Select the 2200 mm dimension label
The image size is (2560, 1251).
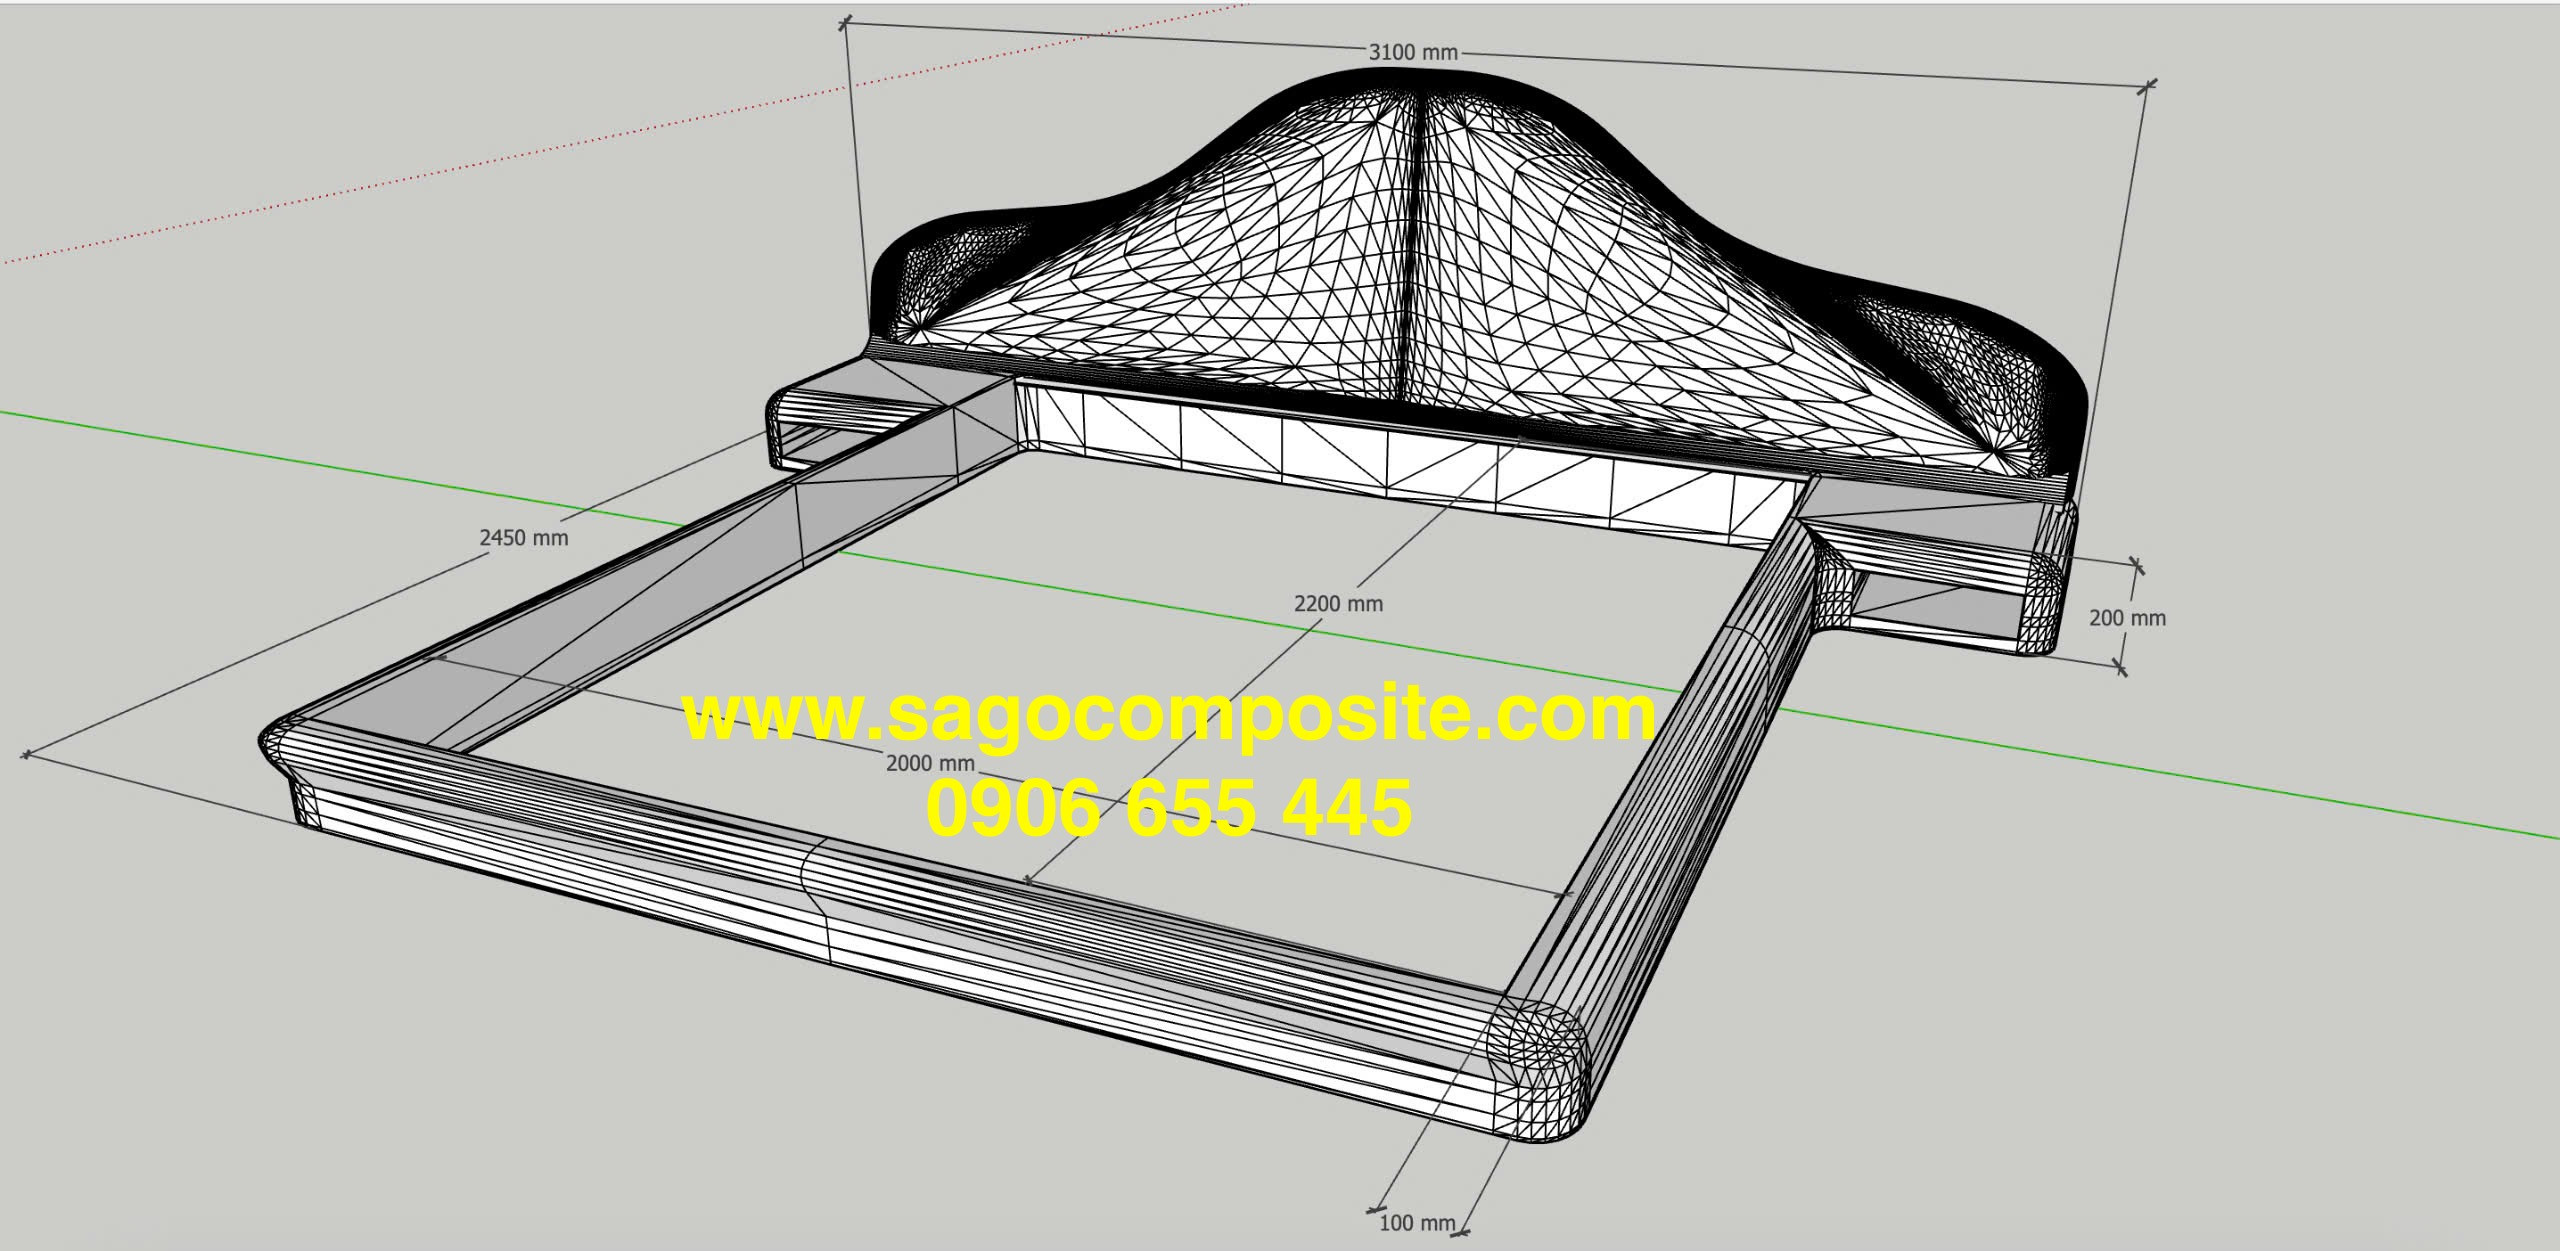[1338, 604]
